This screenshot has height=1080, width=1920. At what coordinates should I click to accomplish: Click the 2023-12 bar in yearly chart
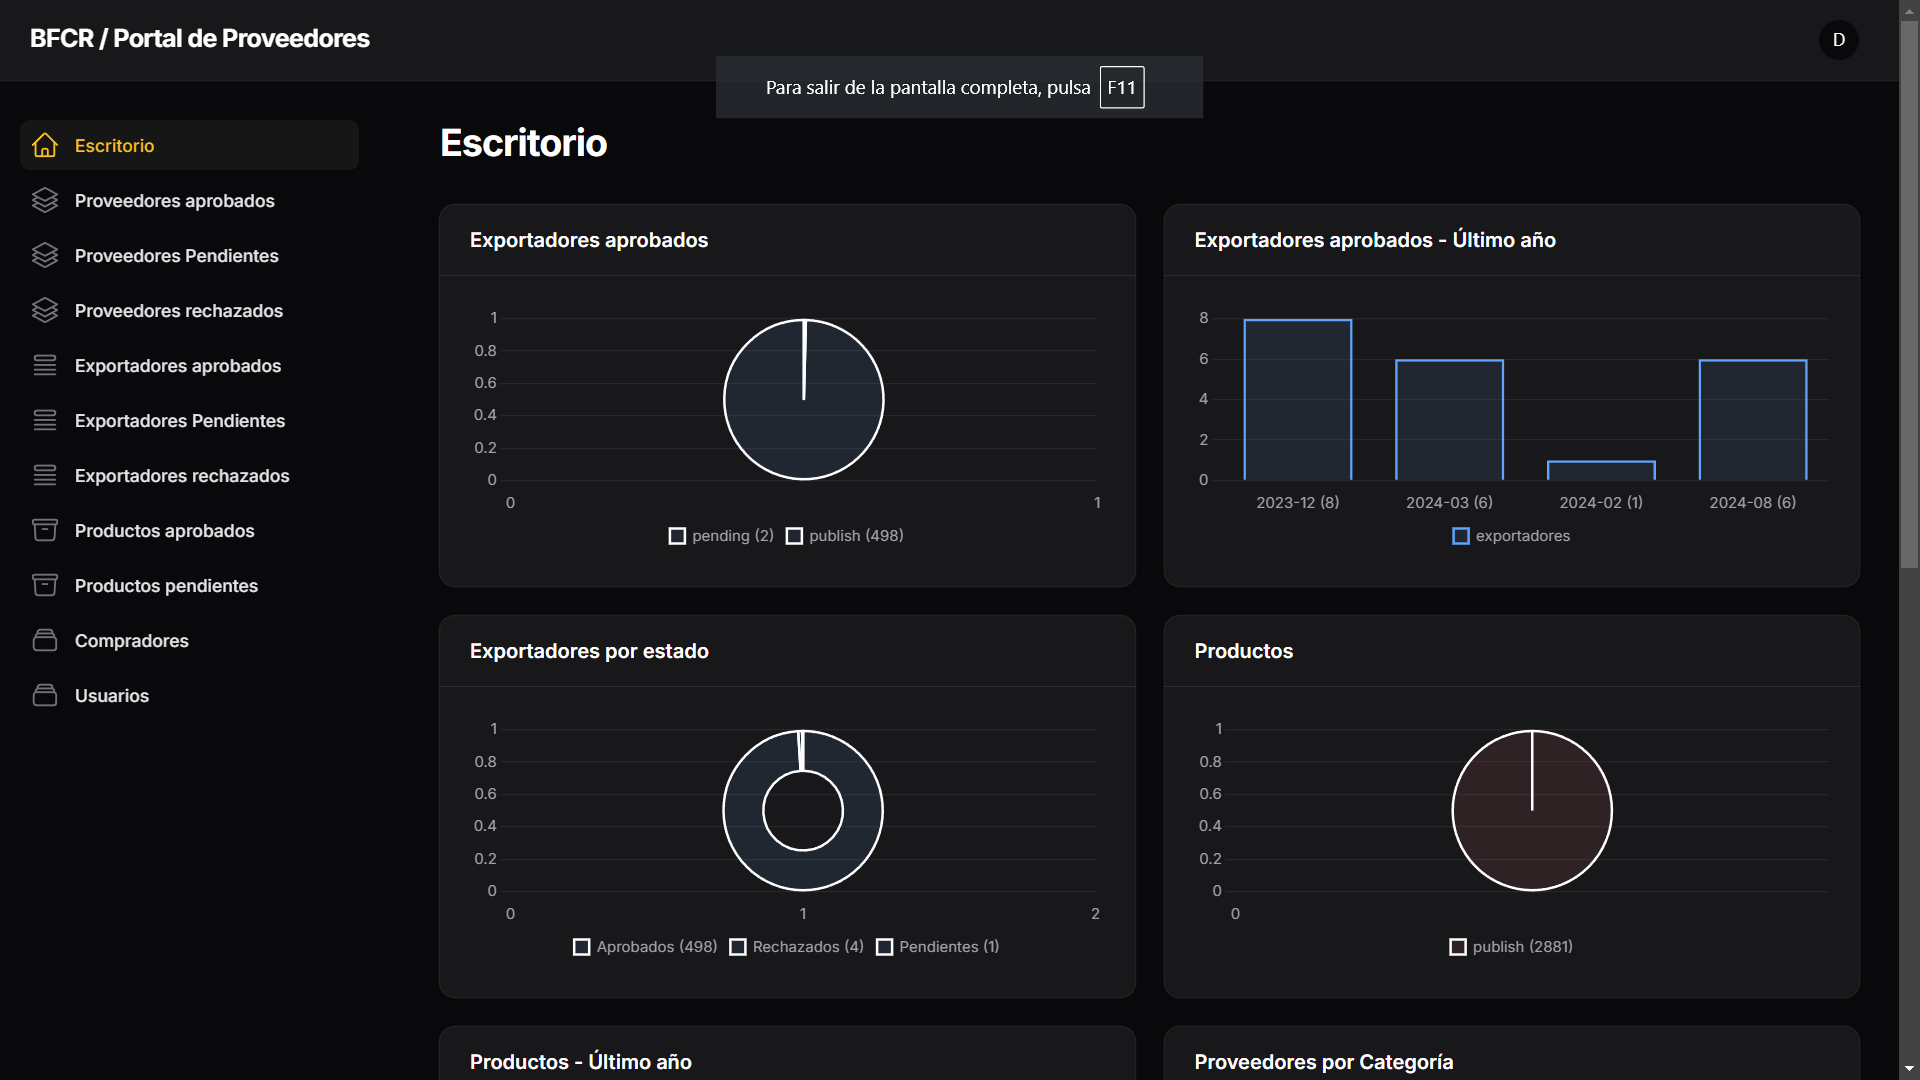tap(1298, 400)
